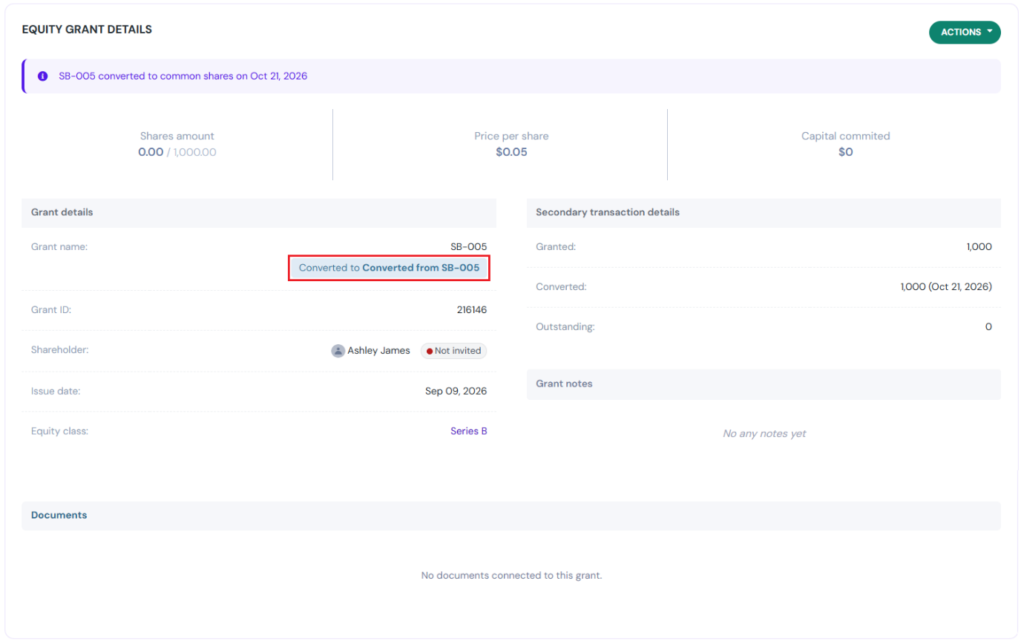This screenshot has width=1024, height=641.
Task: Click the 'No any notes yet' text
Action: click(764, 433)
